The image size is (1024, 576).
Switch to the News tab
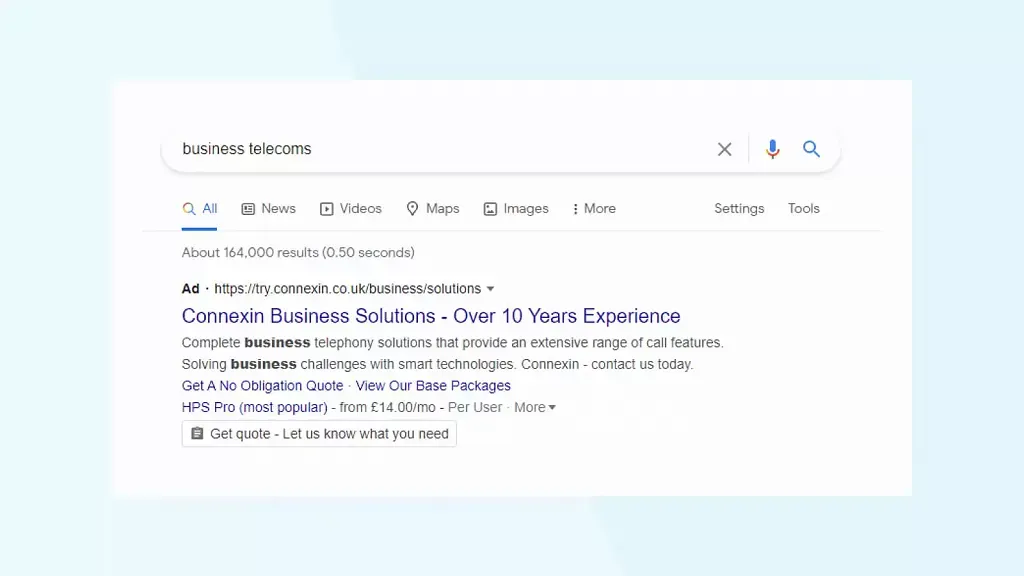click(268, 209)
